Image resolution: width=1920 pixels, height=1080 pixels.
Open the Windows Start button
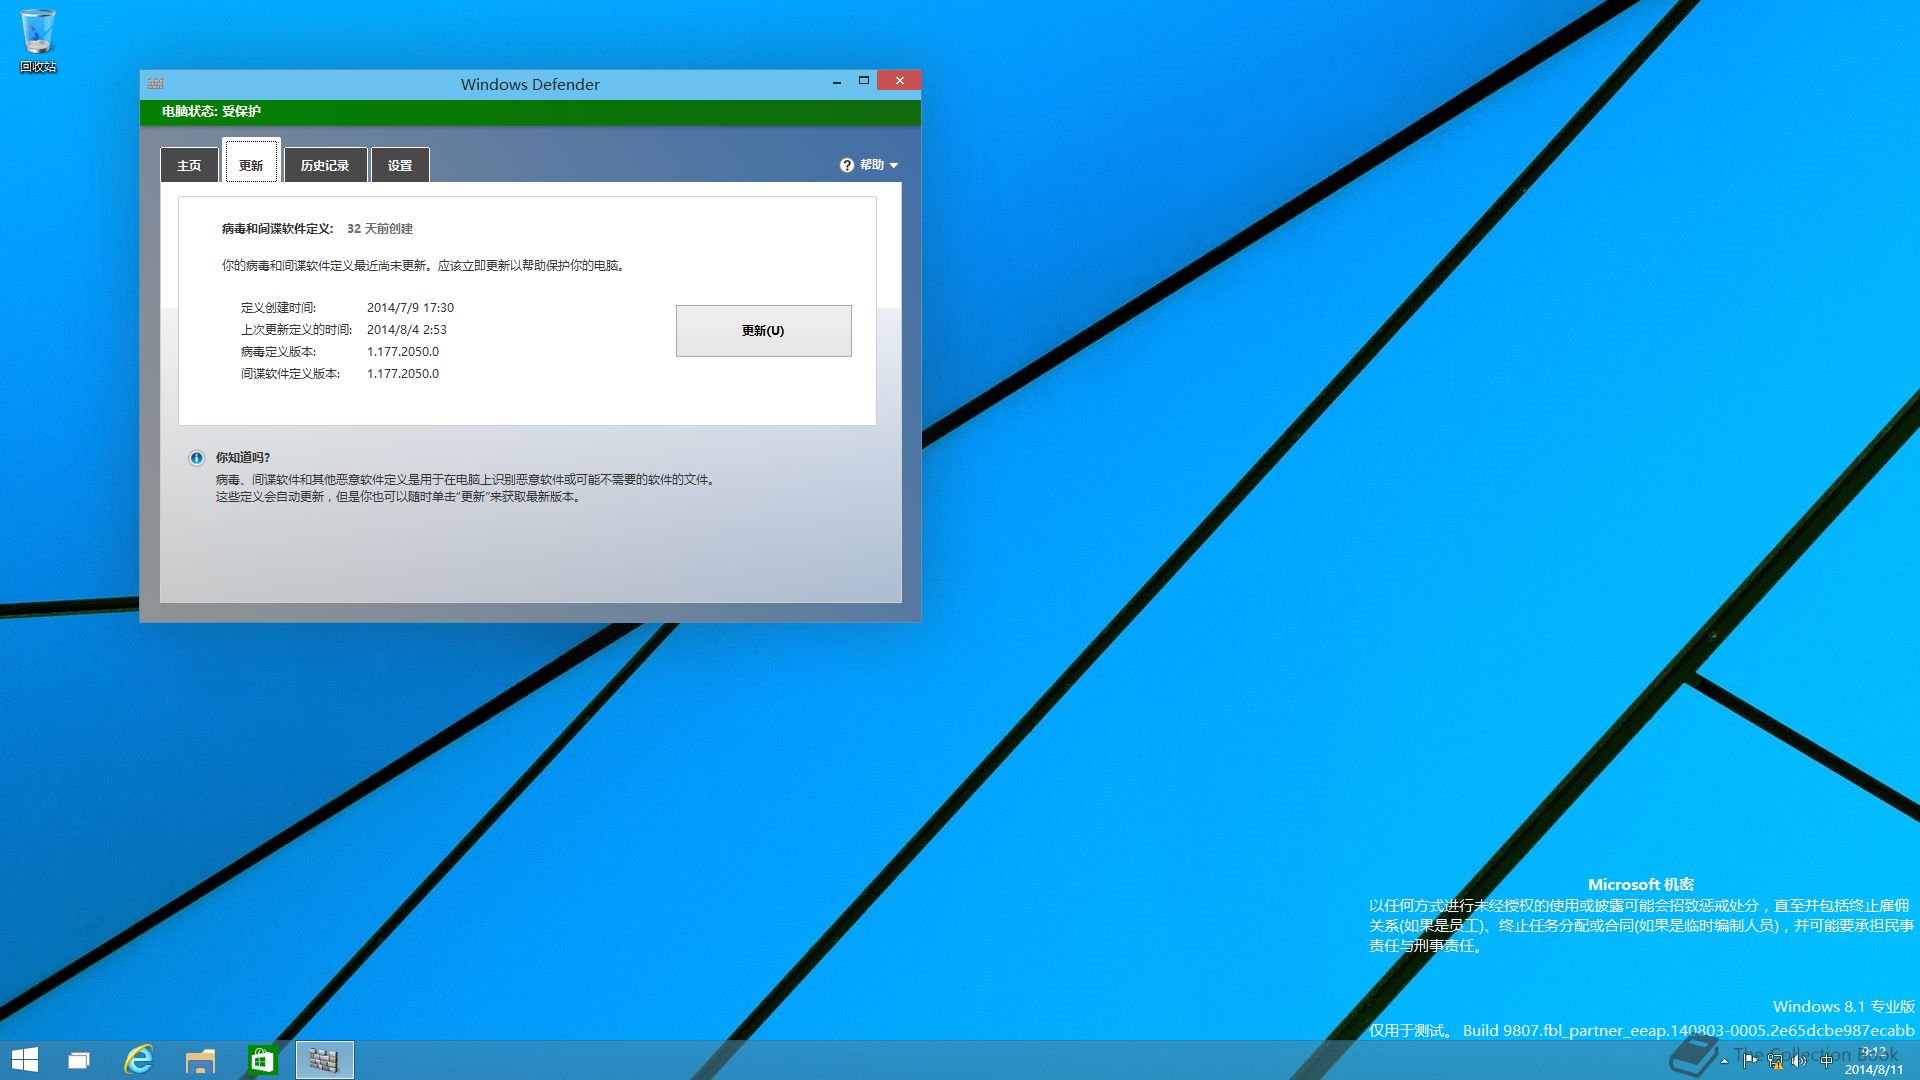(25, 1060)
